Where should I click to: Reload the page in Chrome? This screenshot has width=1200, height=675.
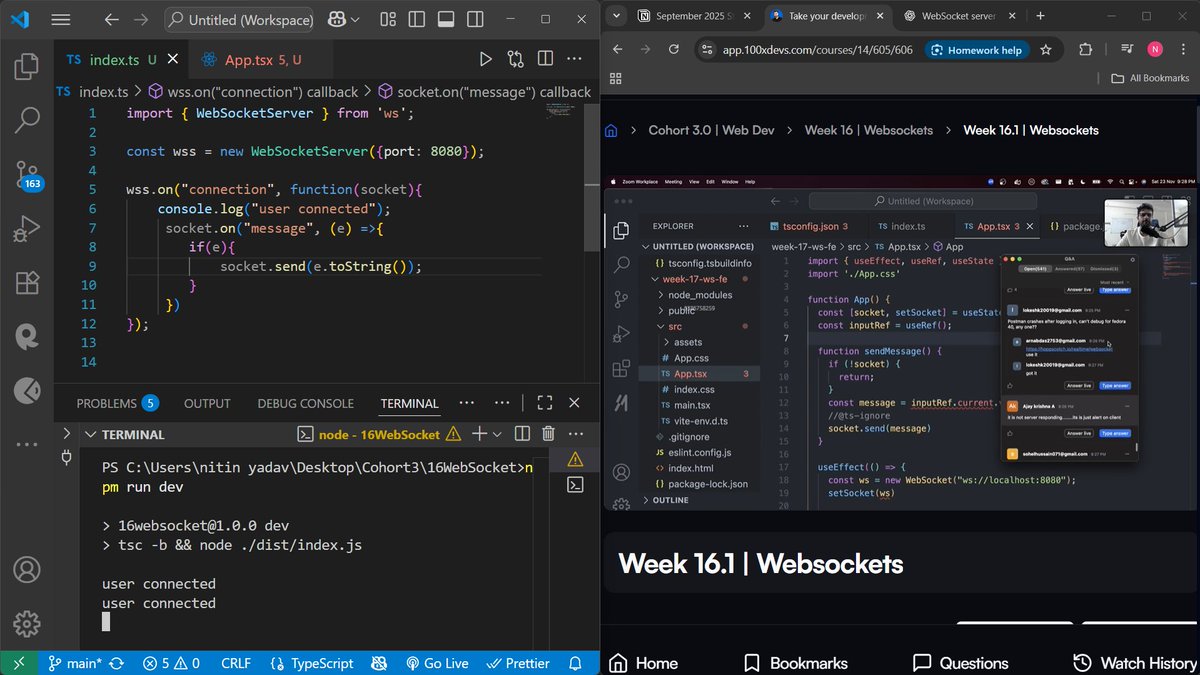tap(674, 49)
